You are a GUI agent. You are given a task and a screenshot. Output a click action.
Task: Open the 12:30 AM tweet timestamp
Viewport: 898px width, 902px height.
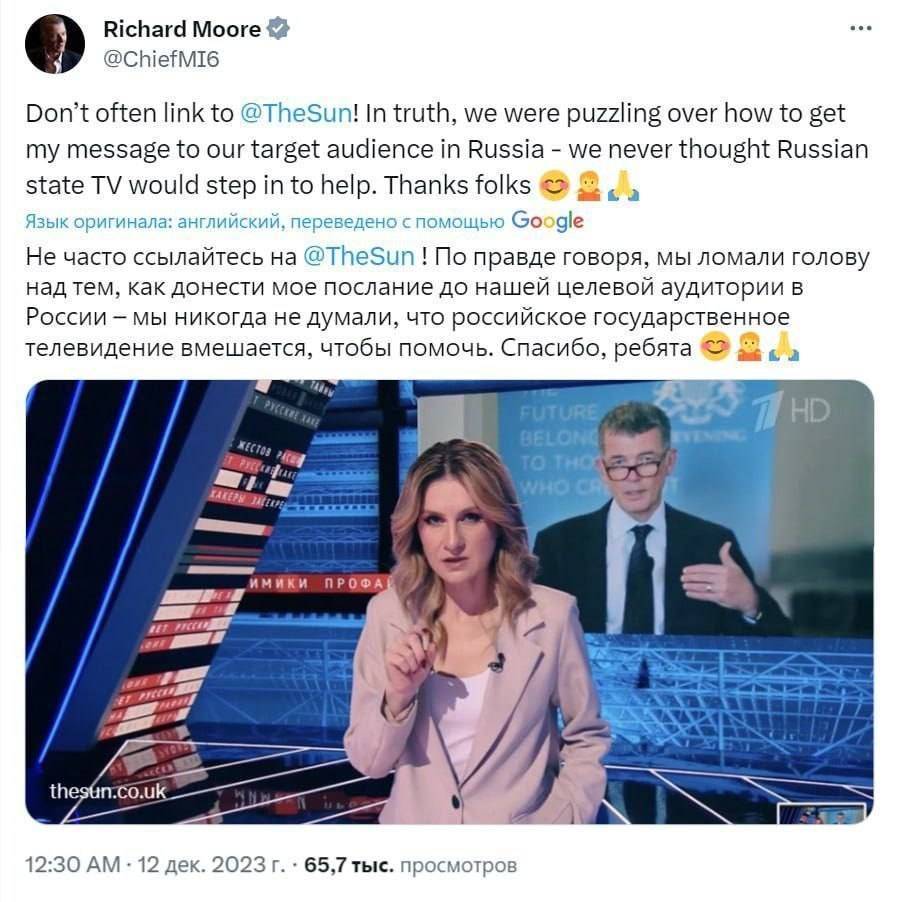point(73,865)
